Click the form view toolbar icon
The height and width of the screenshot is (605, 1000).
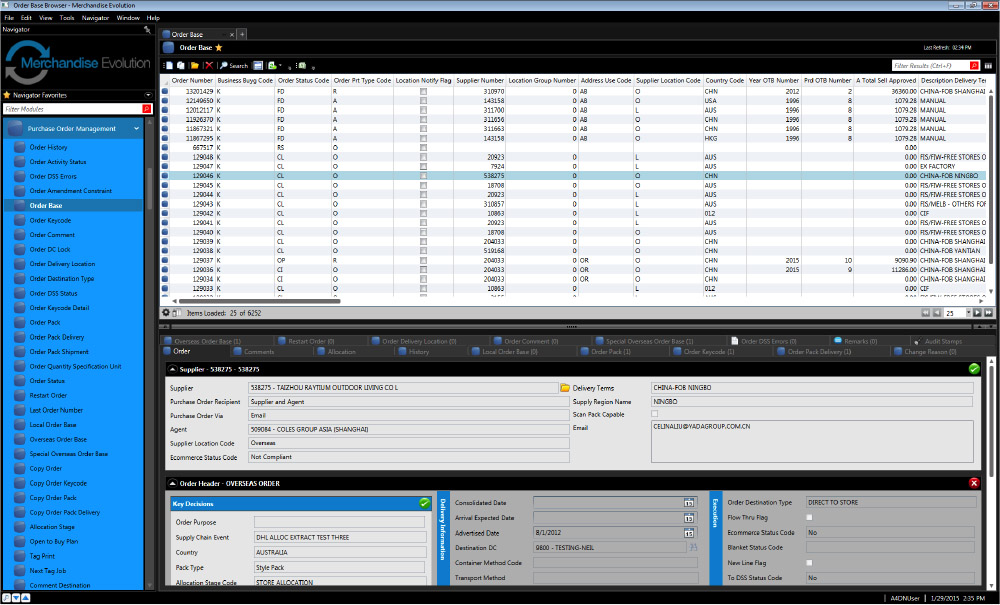pos(258,66)
